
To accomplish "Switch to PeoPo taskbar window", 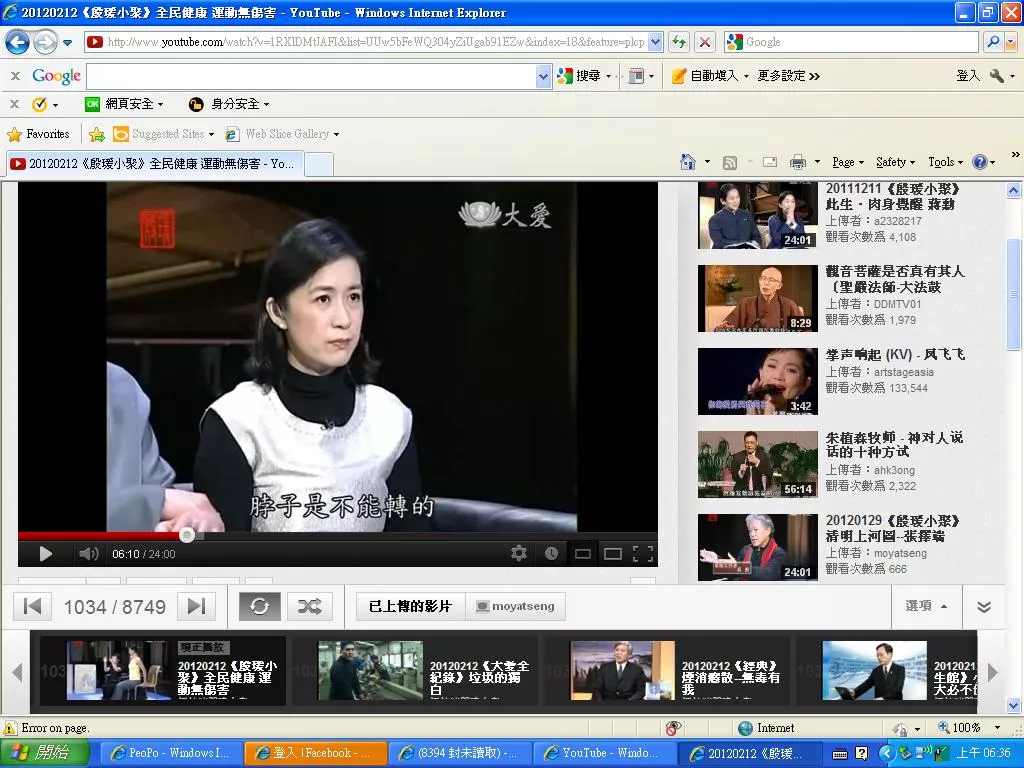I will pyautogui.click(x=171, y=753).
